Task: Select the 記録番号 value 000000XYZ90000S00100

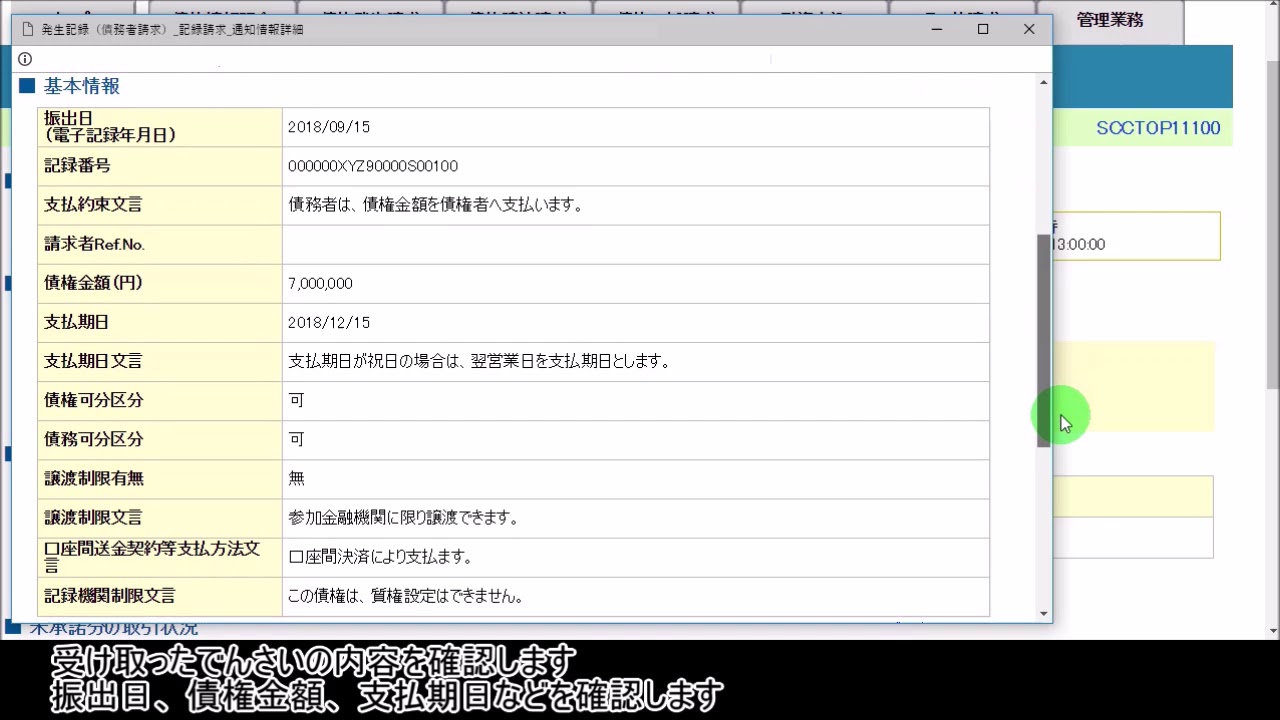Action: click(373, 166)
